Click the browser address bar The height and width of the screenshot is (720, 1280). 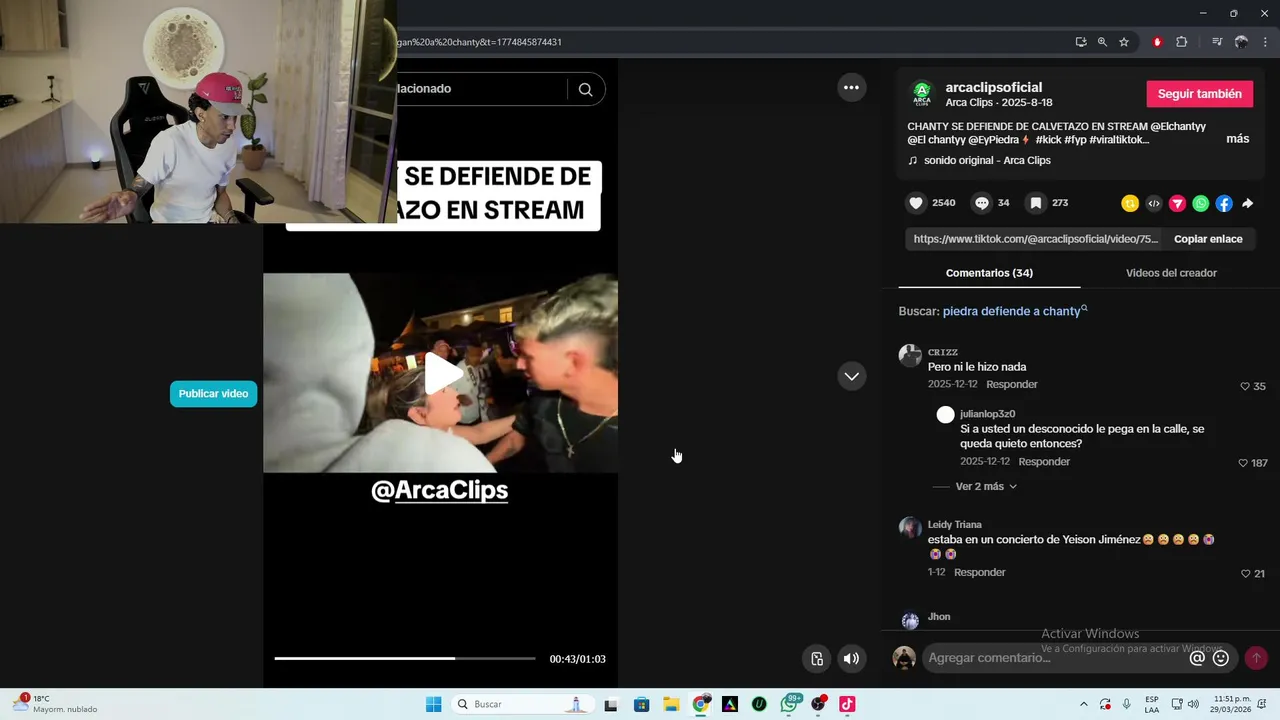(x=730, y=42)
